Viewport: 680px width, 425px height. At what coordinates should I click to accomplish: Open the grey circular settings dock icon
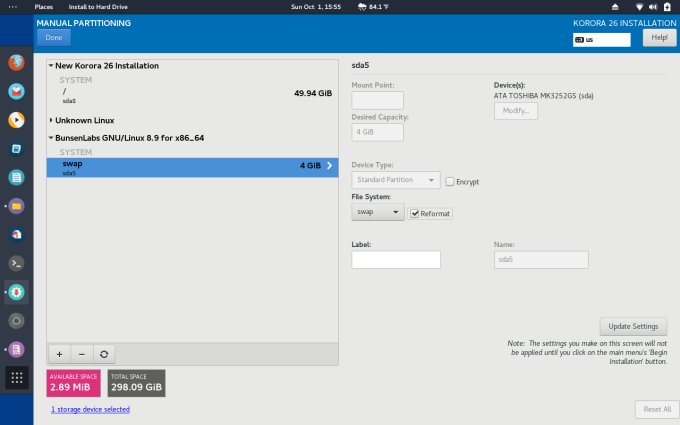click(x=16, y=321)
